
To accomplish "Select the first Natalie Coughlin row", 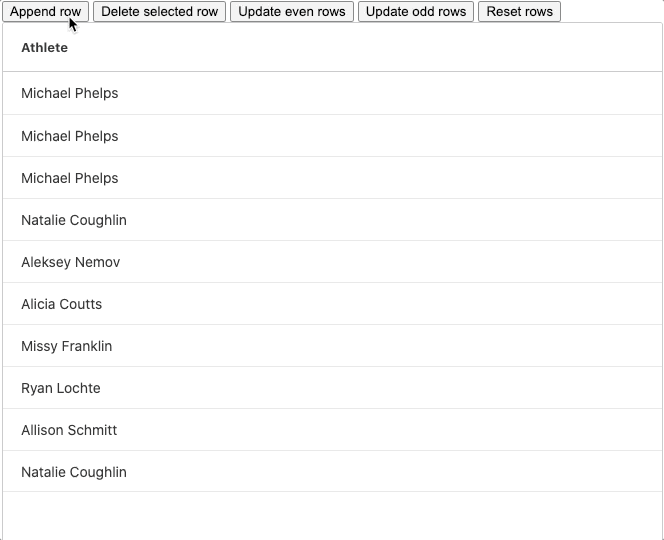I will [332, 219].
